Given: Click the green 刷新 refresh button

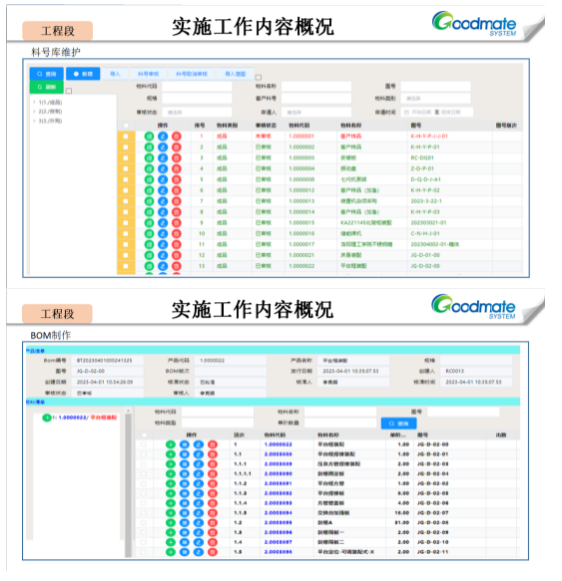Looking at the screenshot, I should [x=47, y=87].
